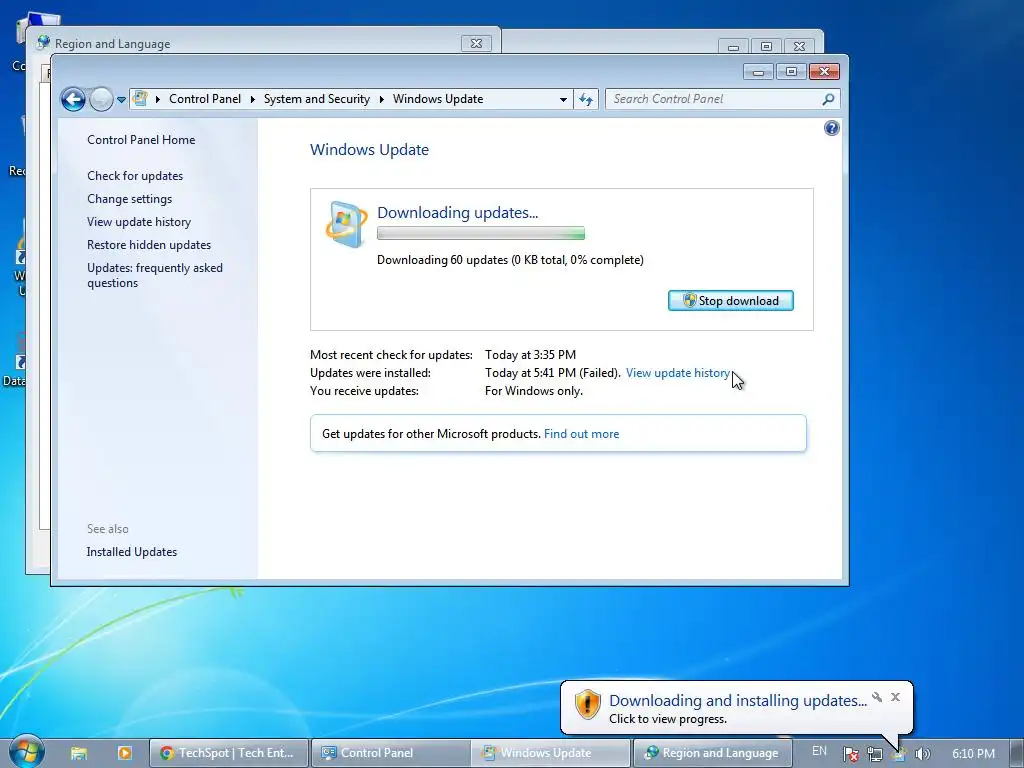1024x768 pixels.
Task: Switch to Region and Language taskbar button
Action: (x=712, y=753)
